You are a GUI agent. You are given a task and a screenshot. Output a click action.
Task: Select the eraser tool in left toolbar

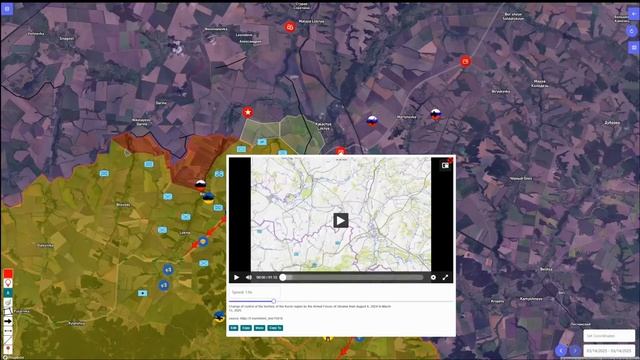pos(8,302)
